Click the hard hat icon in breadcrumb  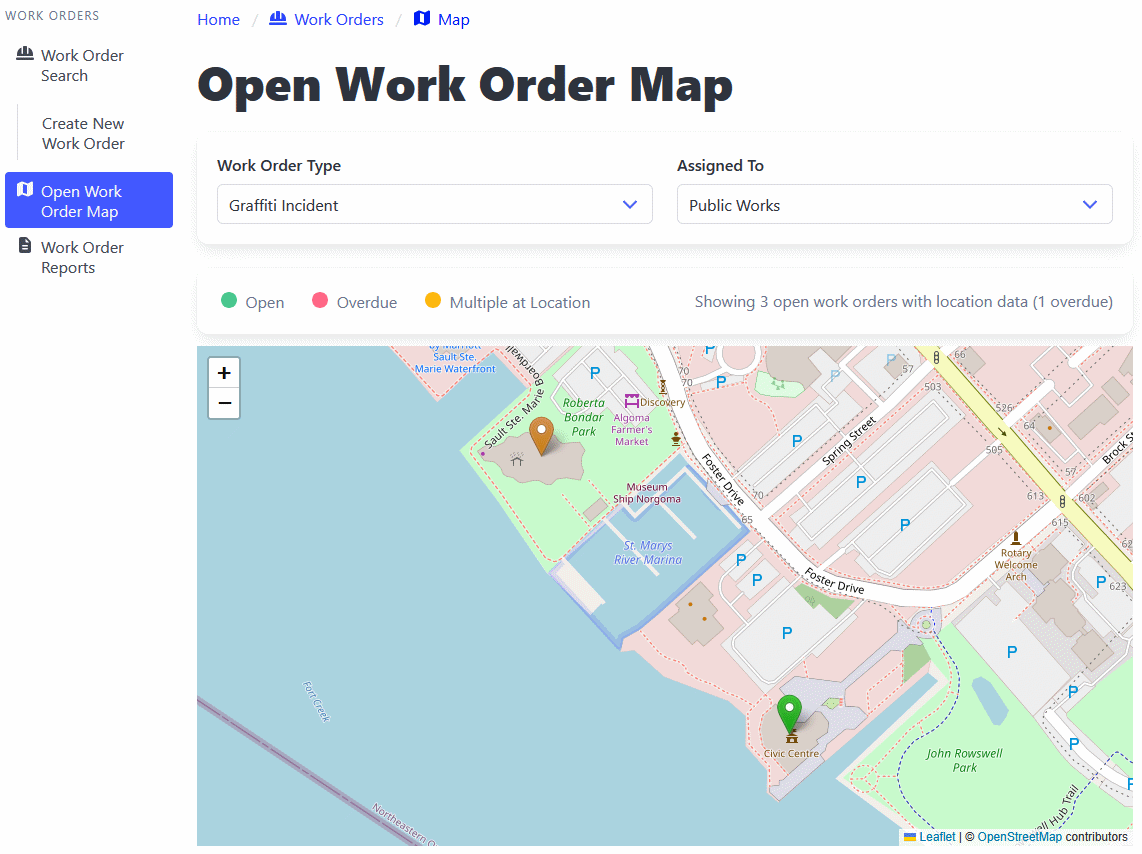[277, 18]
